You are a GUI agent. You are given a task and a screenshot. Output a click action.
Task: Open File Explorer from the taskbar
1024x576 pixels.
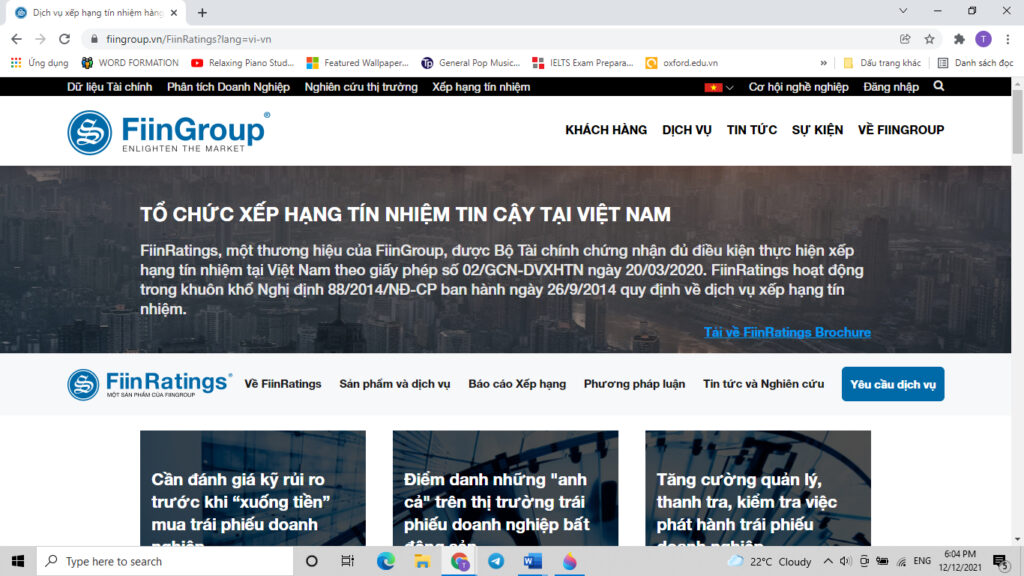coord(422,561)
